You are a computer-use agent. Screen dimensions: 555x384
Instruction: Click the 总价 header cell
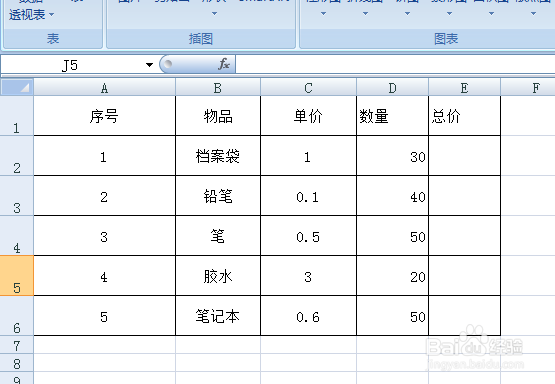tap(464, 116)
